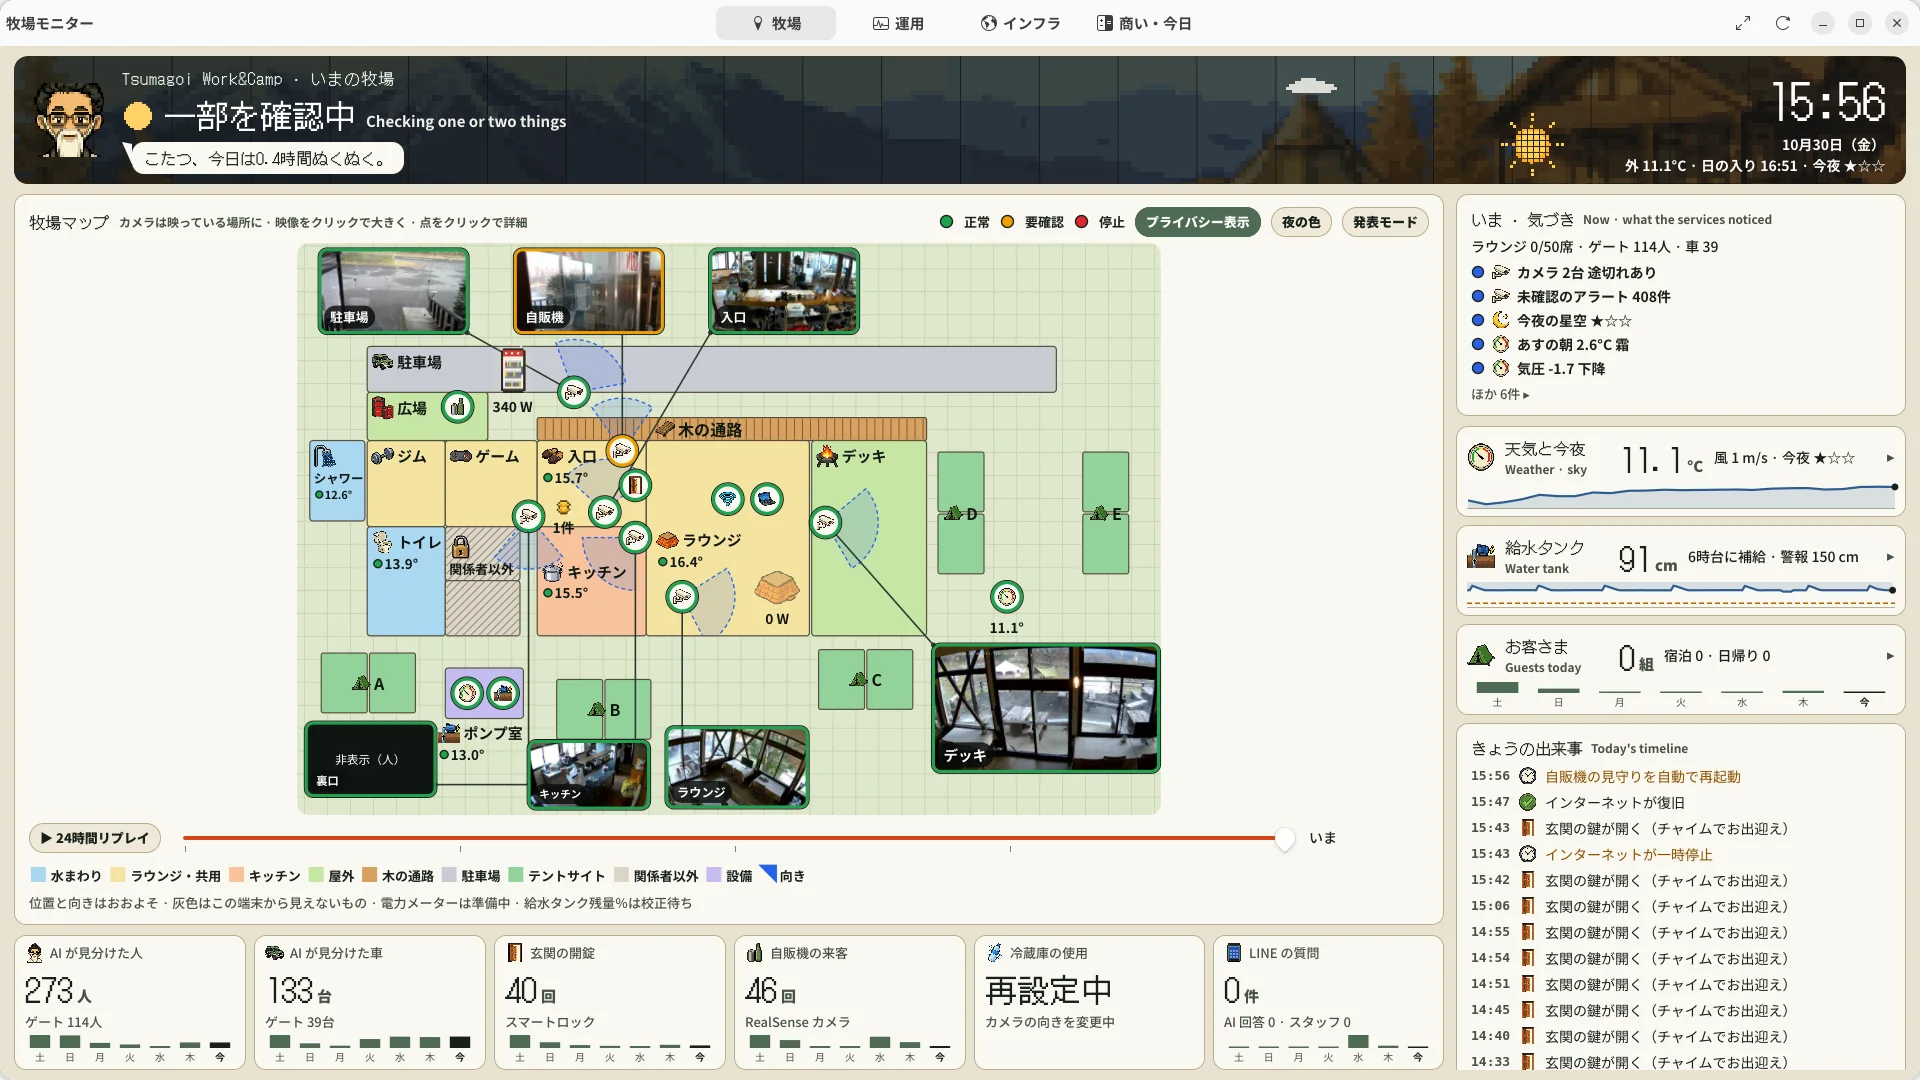This screenshot has width=1920, height=1080.
Task: Click the door sensor marker at 入口
Action: [x=635, y=486]
